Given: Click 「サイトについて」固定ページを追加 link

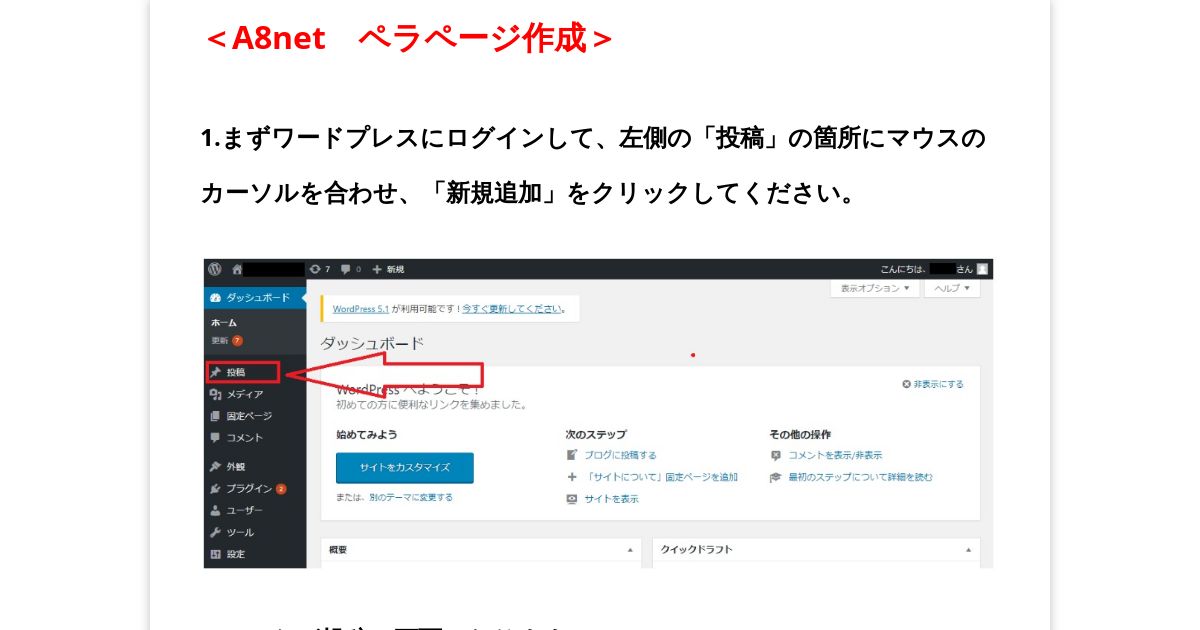Looking at the screenshot, I should [661, 477].
